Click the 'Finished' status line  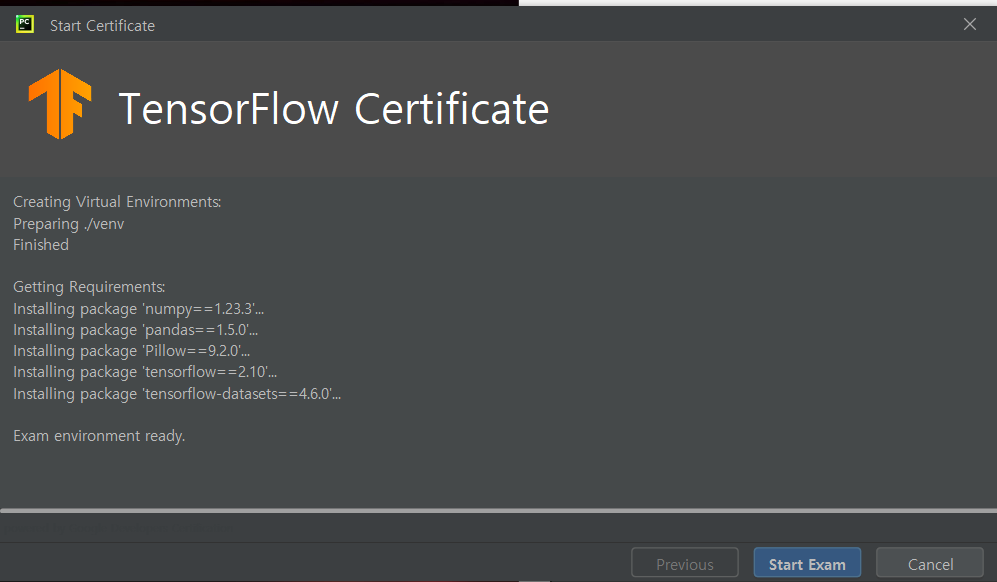point(41,244)
